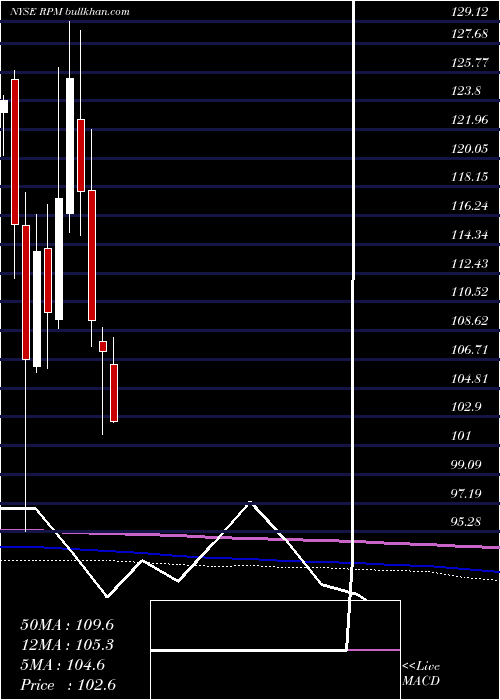Click the 50MA : 109.6 readout

pyautogui.click(x=67, y=625)
